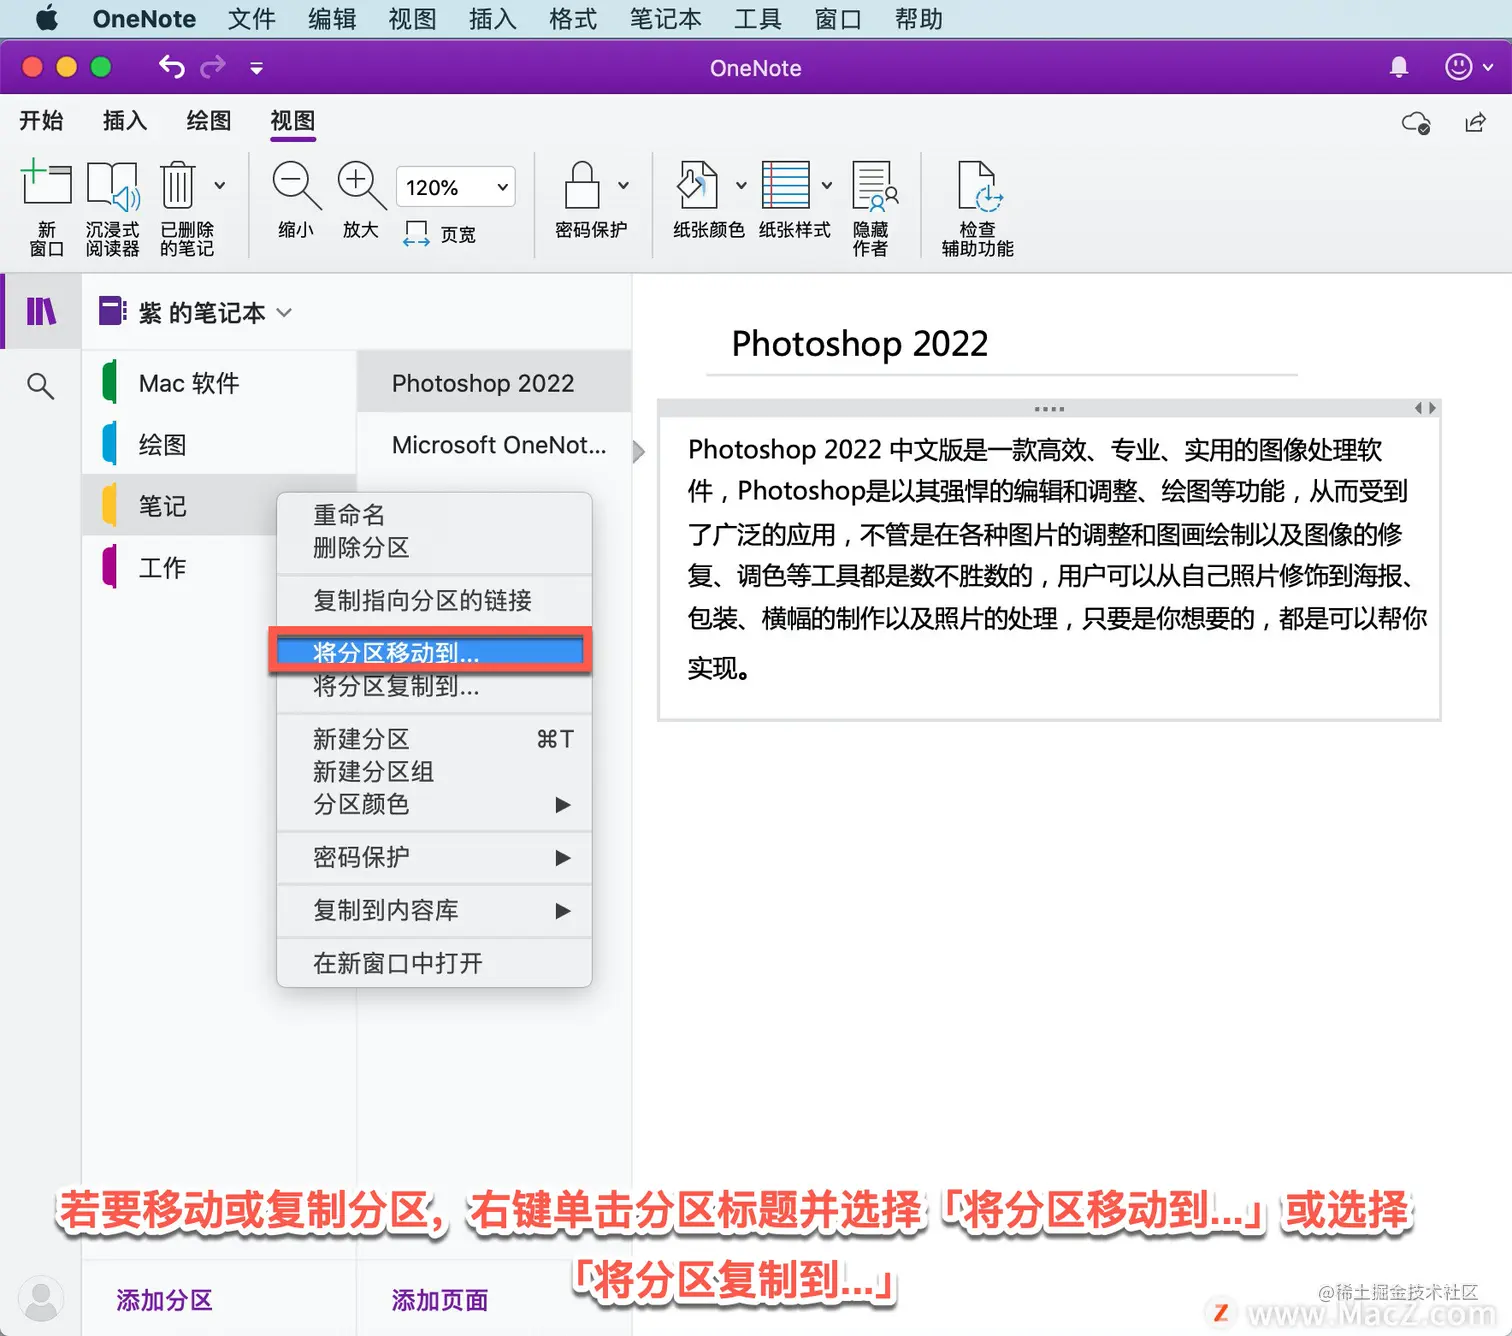1512x1336 pixels.
Task: Run Check Accessibility (检查辅助功能)
Action: click(x=977, y=208)
